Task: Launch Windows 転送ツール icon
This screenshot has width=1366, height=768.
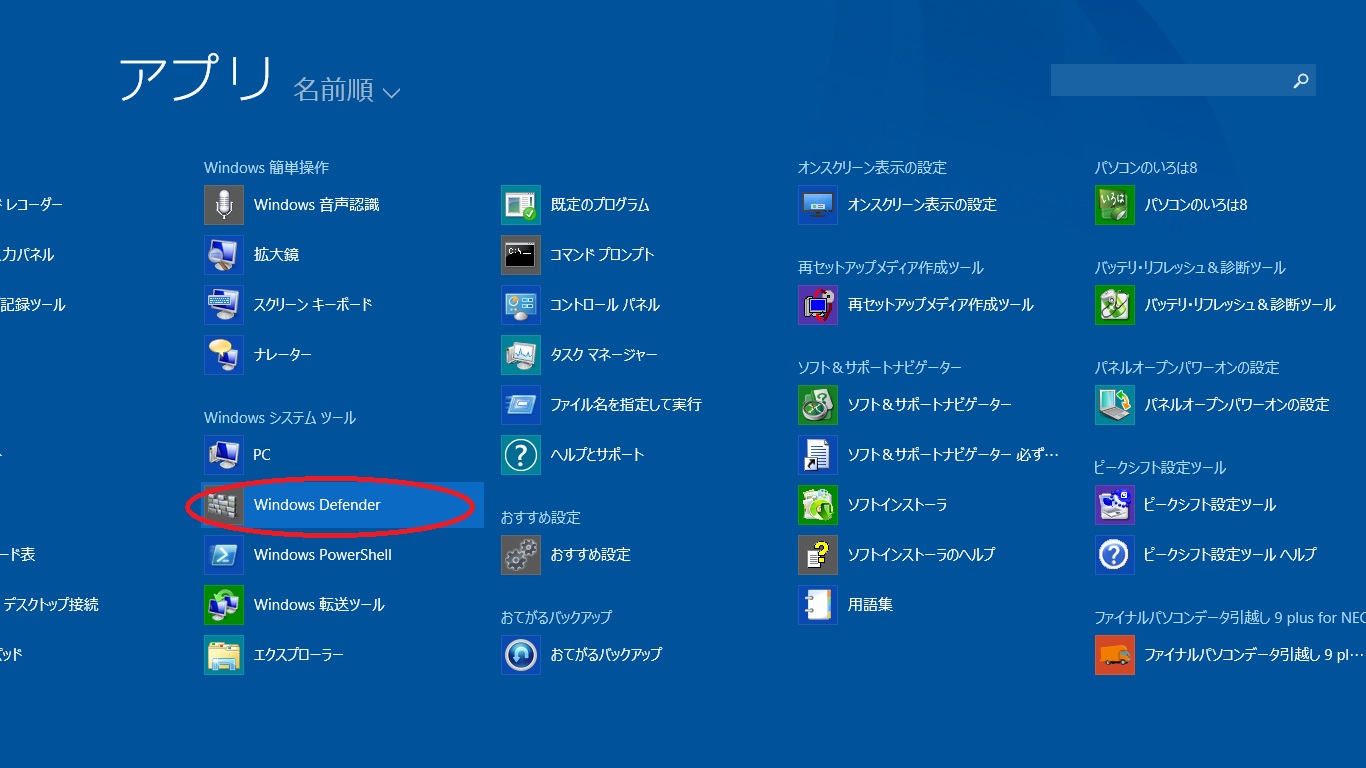Action: (x=224, y=605)
